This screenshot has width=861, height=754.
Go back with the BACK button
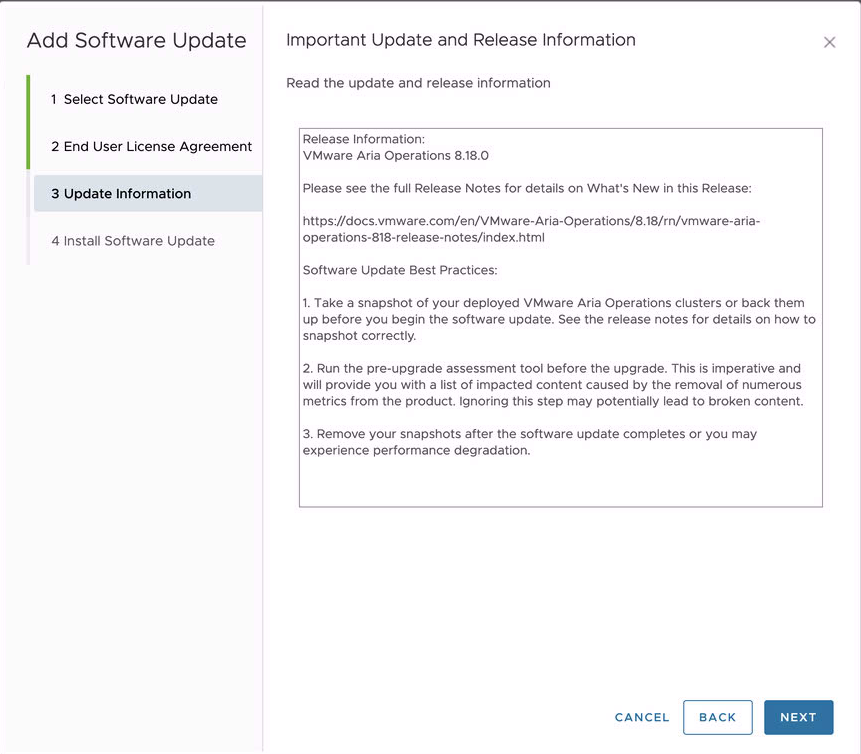coord(718,717)
